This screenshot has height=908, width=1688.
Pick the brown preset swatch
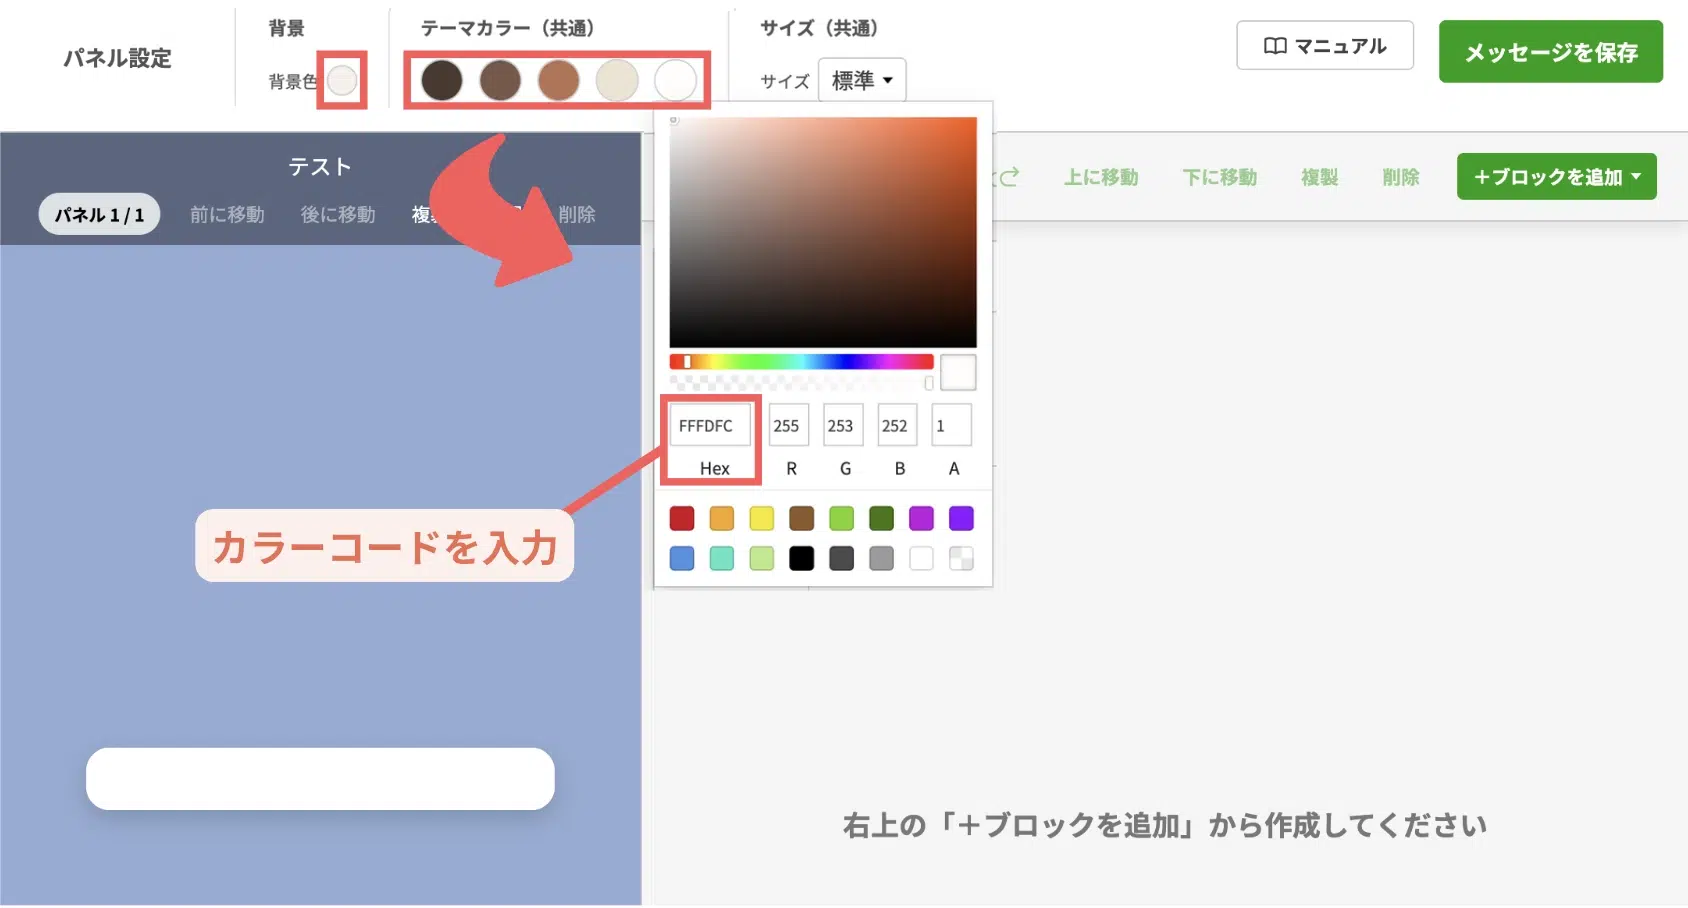coord(802,518)
